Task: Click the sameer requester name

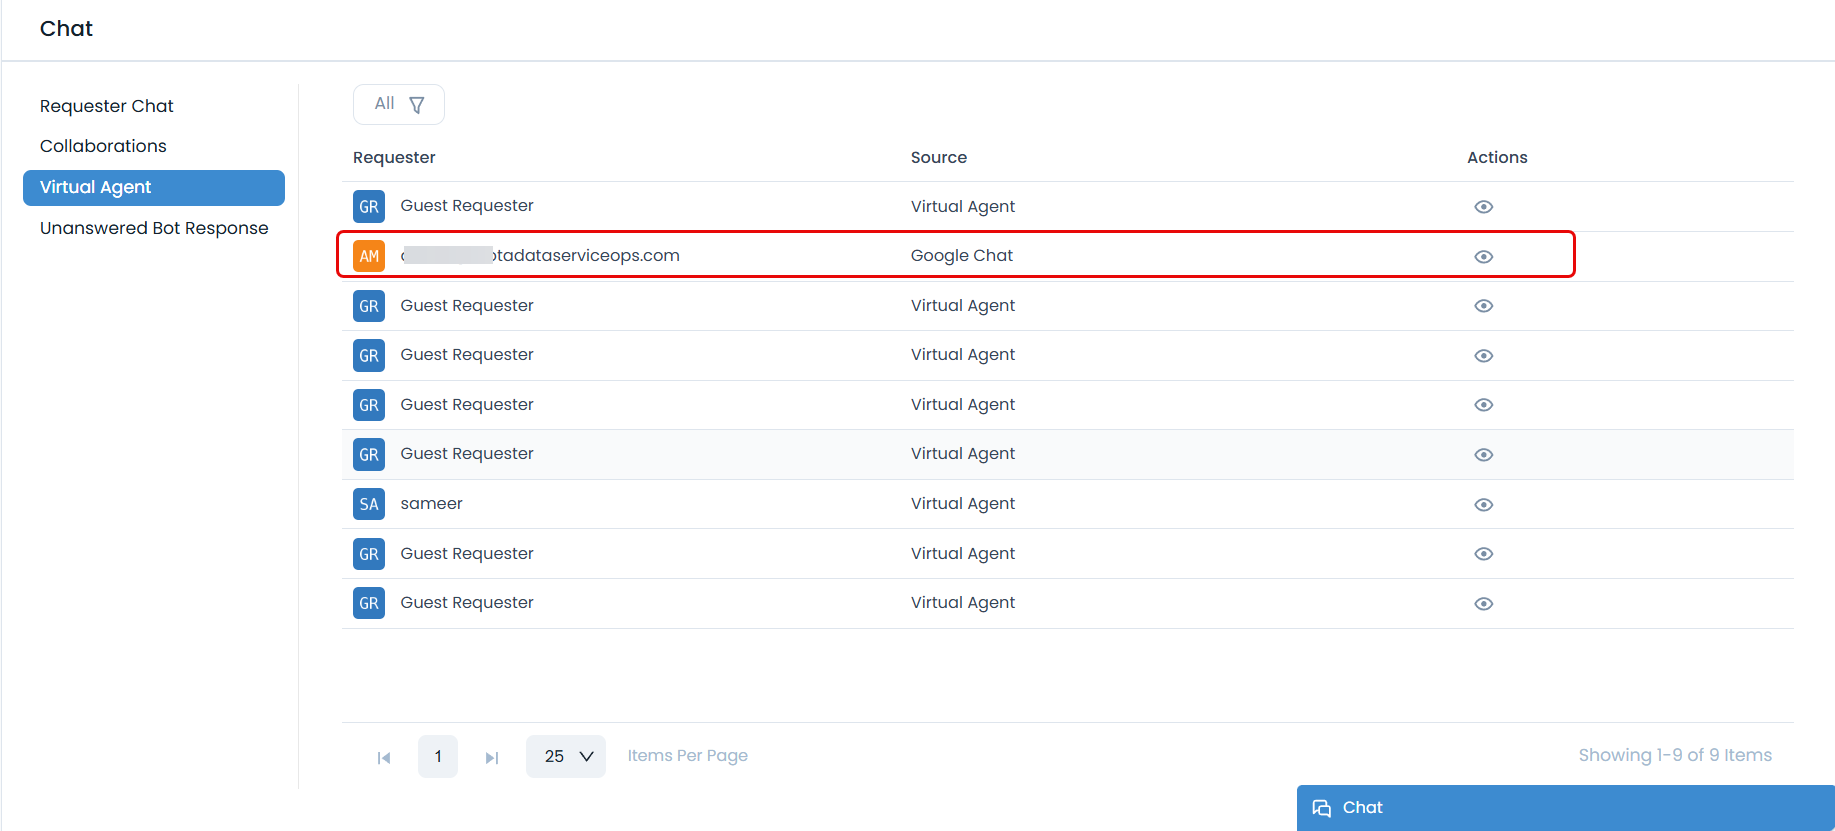Action: pos(431,504)
